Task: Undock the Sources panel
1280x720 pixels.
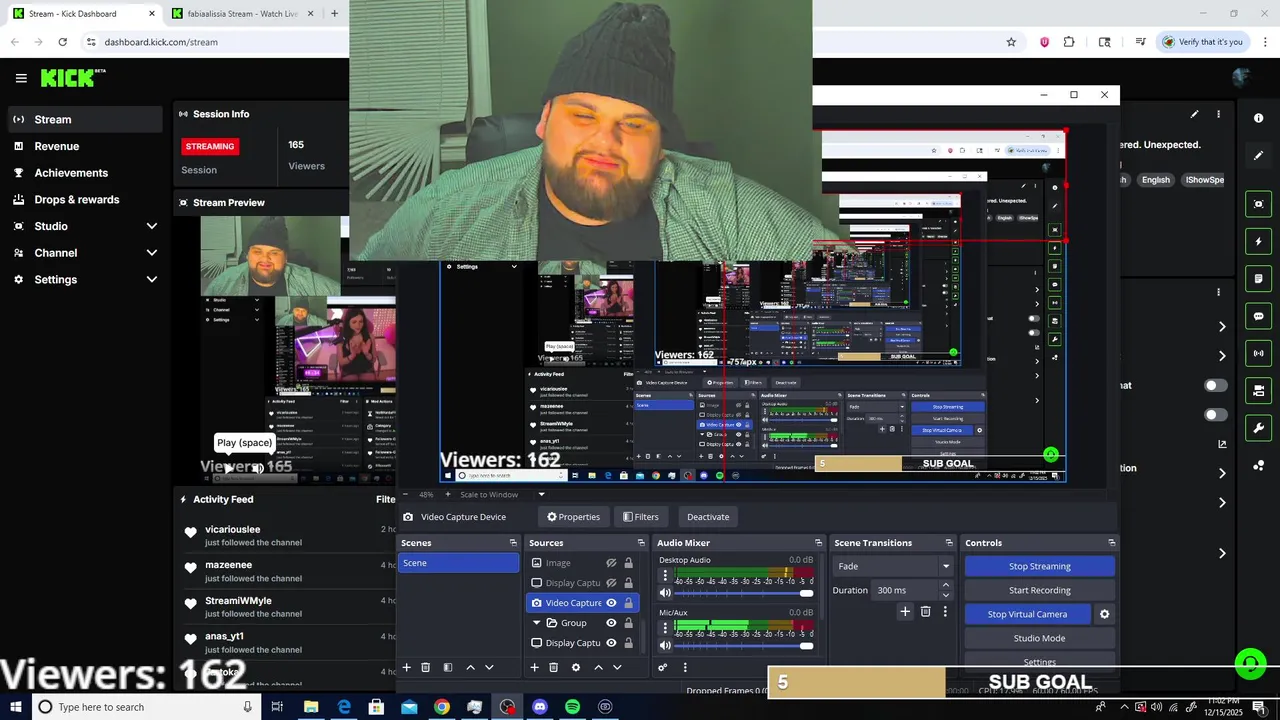Action: coord(641,543)
